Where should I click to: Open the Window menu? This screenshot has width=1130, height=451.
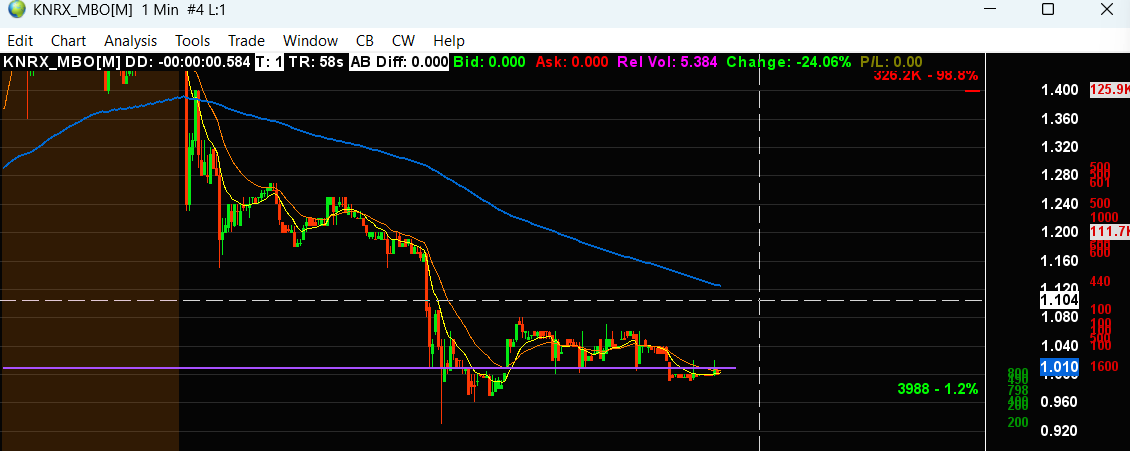pyautogui.click(x=310, y=40)
